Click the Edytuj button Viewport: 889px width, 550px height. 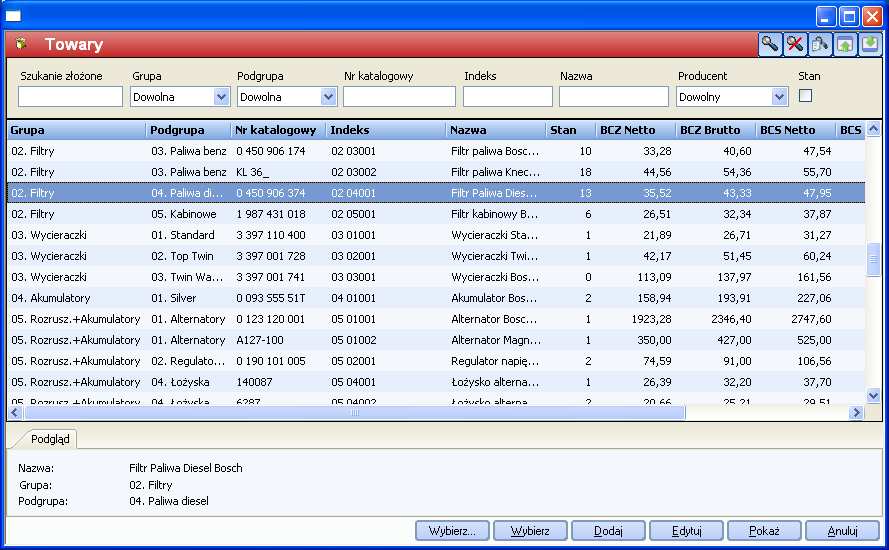(x=686, y=531)
